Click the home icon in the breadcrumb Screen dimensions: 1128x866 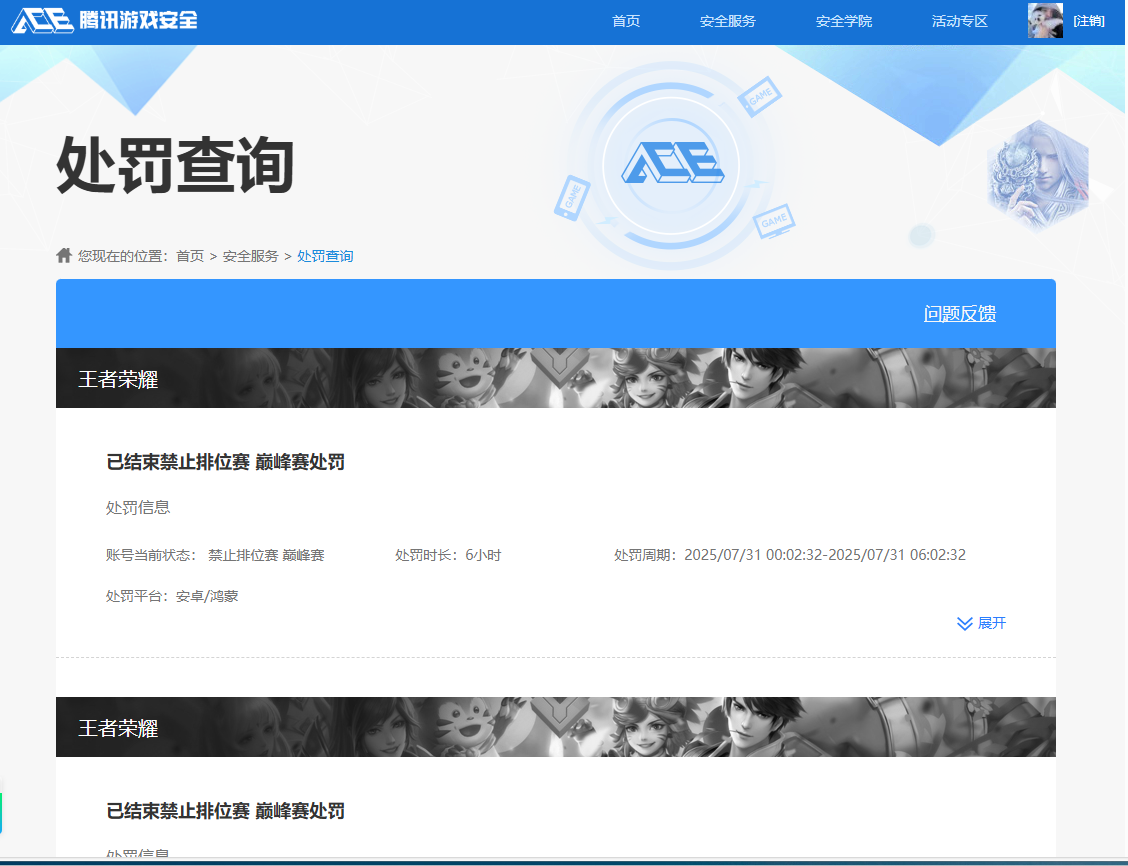[64, 256]
